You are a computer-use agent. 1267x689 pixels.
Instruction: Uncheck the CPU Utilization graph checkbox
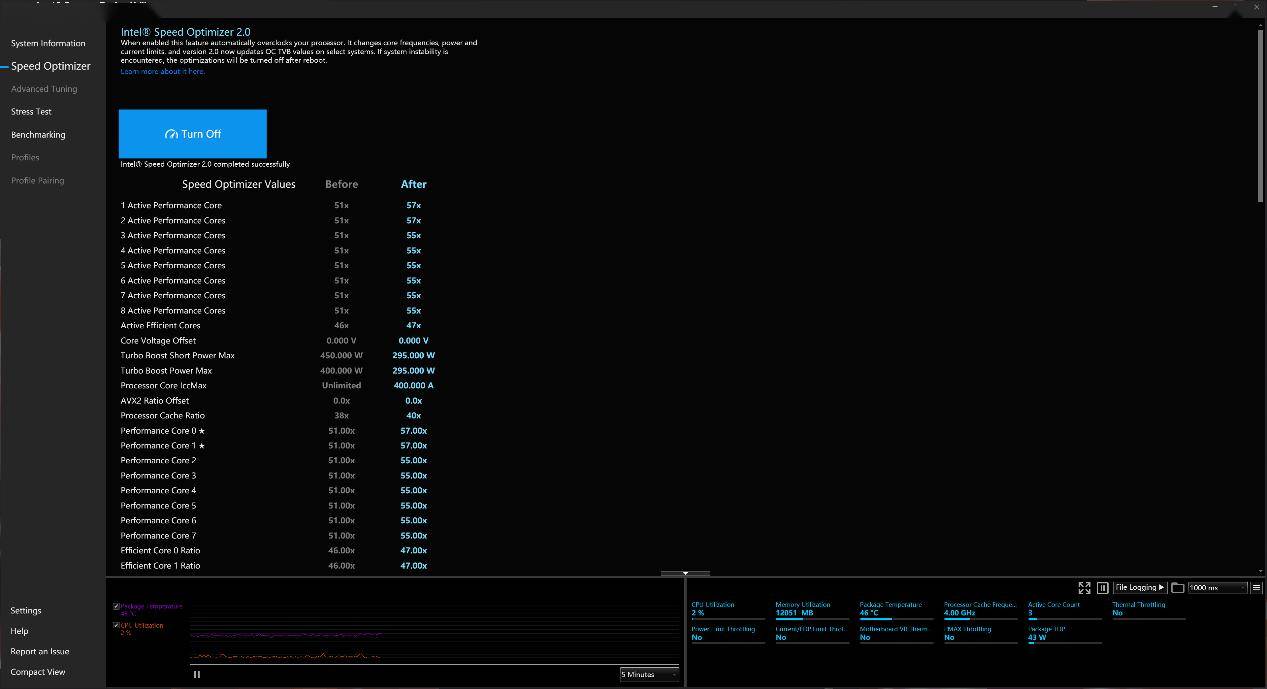[x=117, y=625]
